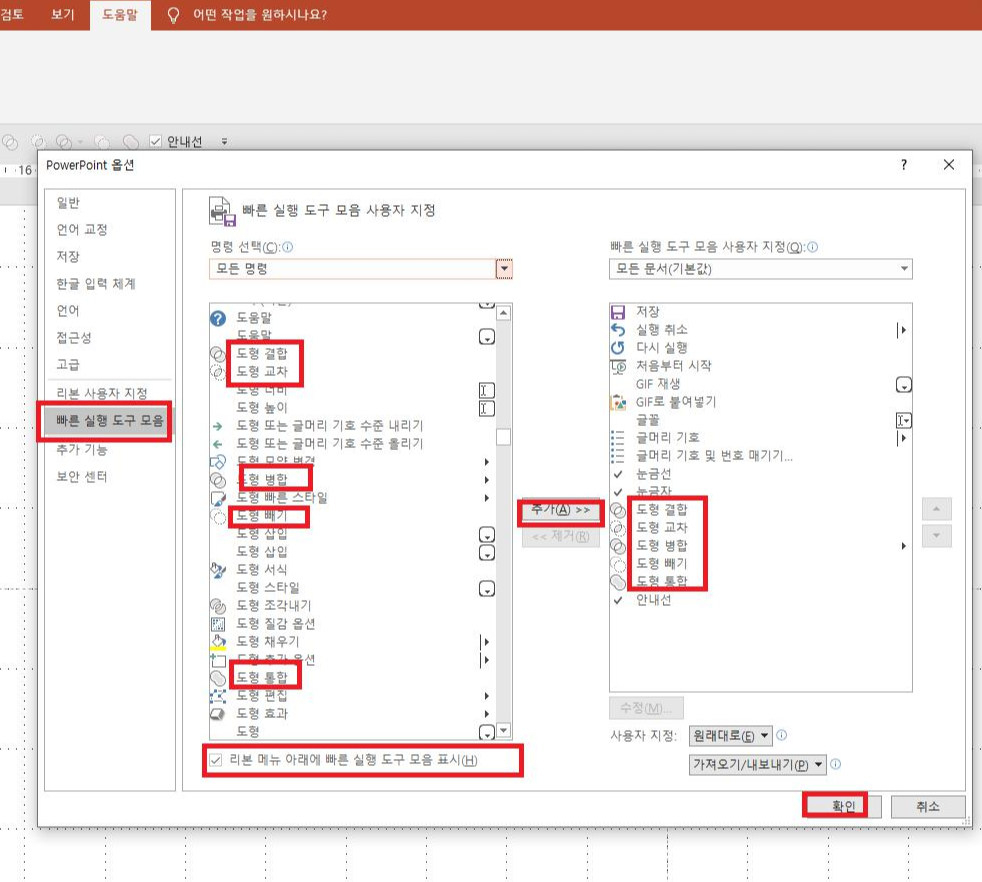Toggle 리본 메뉴 아래에 빠른 실행 도구 모음 표시 checkbox

(x=216, y=760)
